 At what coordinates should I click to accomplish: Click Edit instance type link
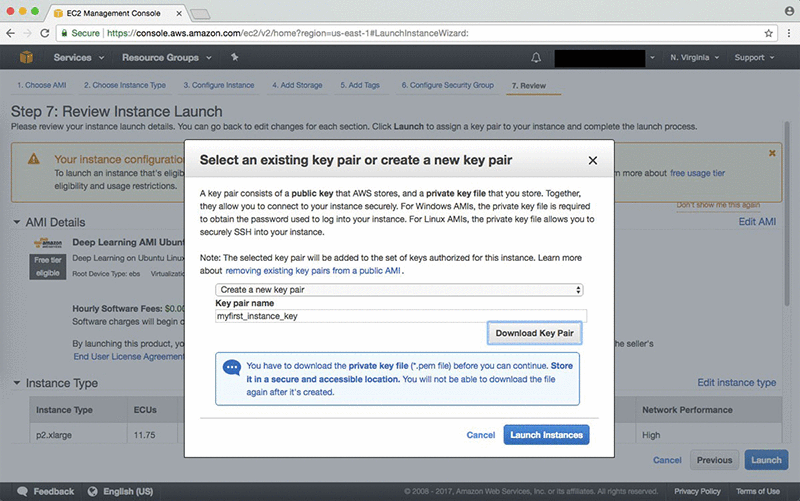[x=737, y=383]
